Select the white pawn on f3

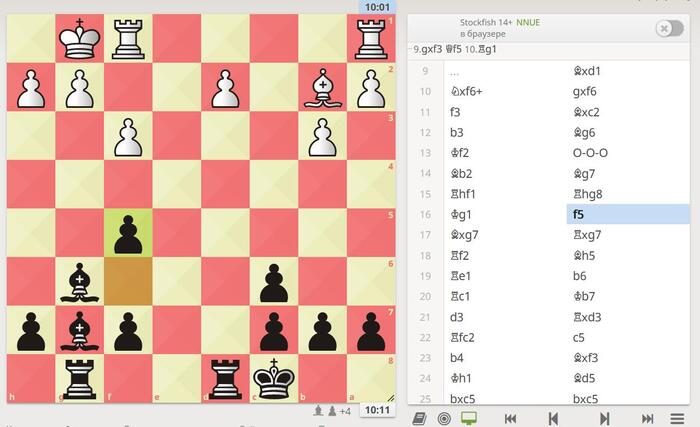pyautogui.click(x=128, y=136)
